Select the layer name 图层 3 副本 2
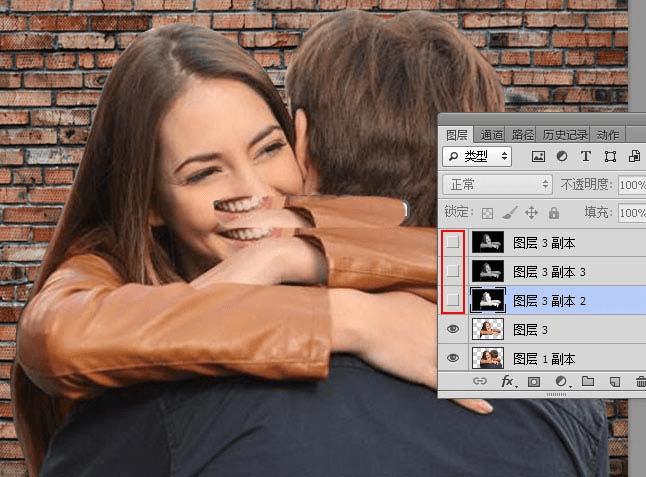The image size is (646, 477). (549, 301)
